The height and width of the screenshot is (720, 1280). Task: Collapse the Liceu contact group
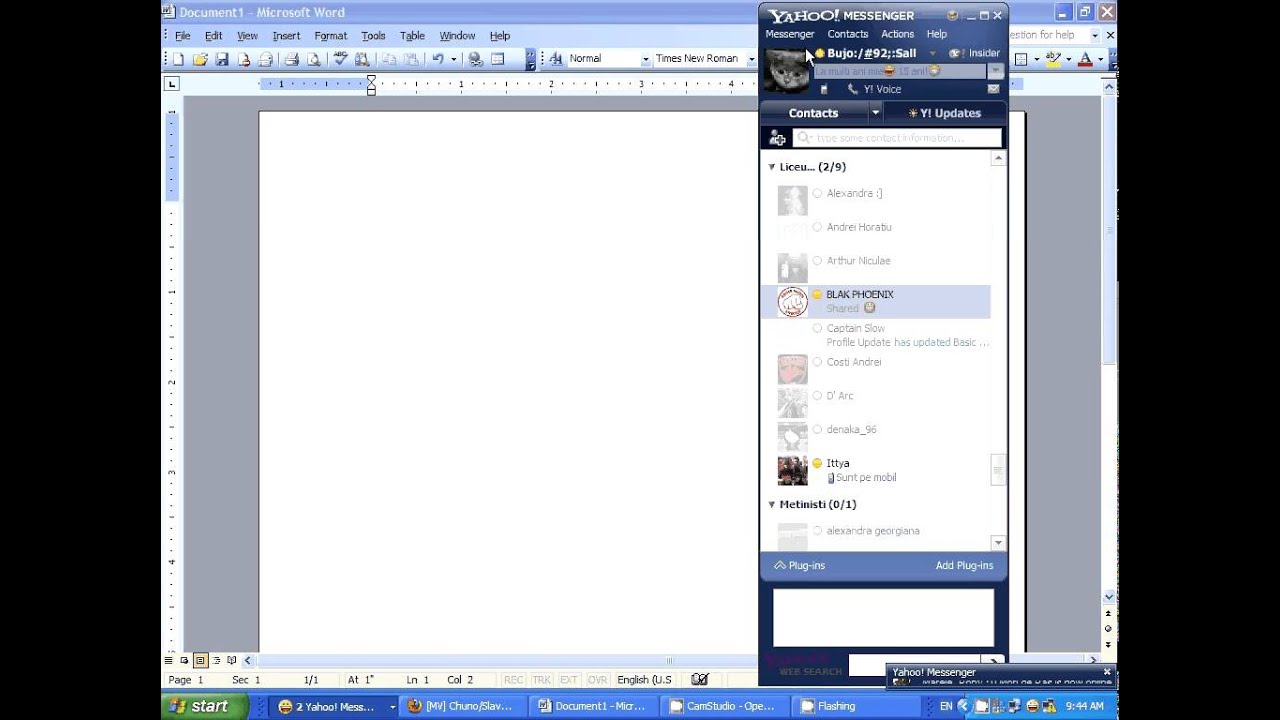[771, 167]
